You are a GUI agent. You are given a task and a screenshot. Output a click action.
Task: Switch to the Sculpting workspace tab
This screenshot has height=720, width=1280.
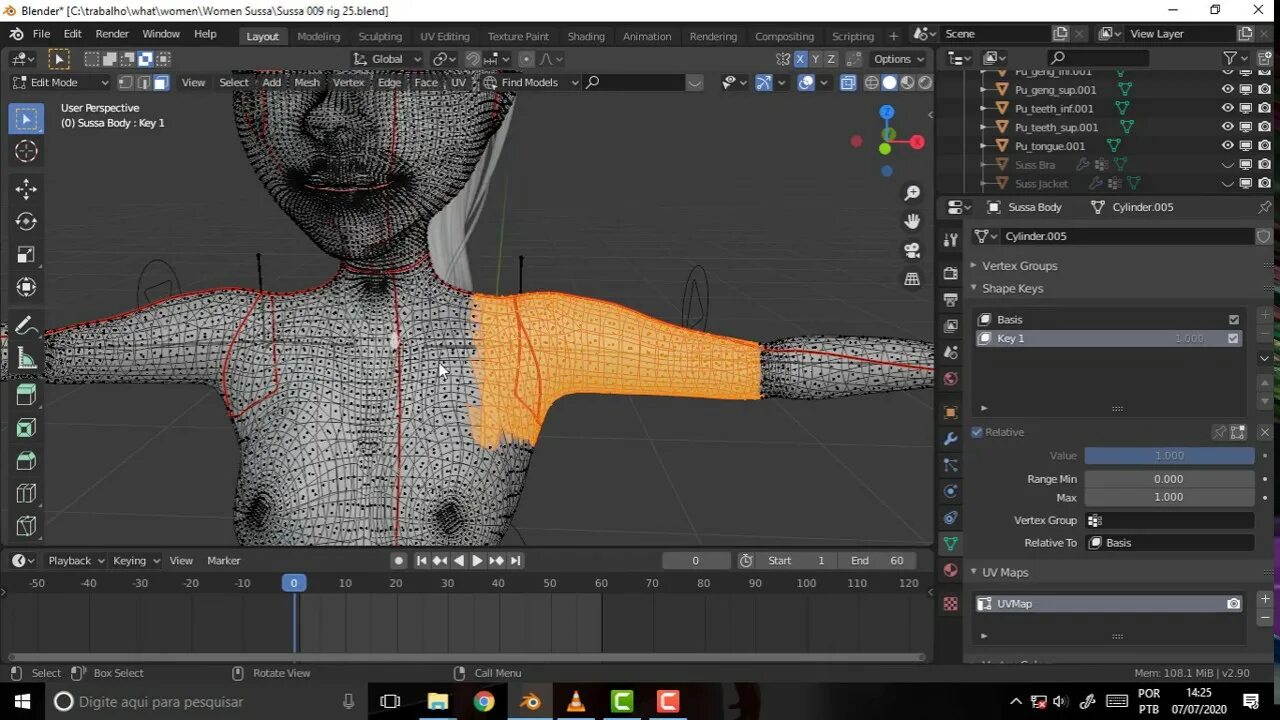pyautogui.click(x=380, y=36)
